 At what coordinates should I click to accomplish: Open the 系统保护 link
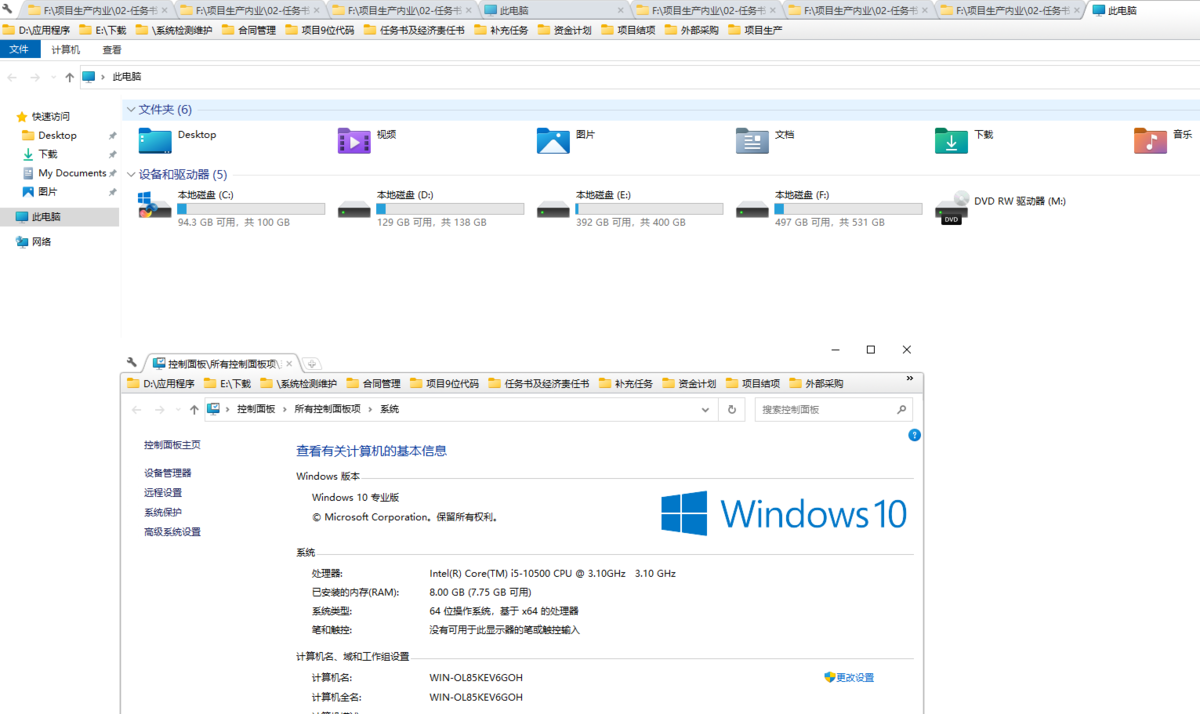pyautogui.click(x=163, y=513)
